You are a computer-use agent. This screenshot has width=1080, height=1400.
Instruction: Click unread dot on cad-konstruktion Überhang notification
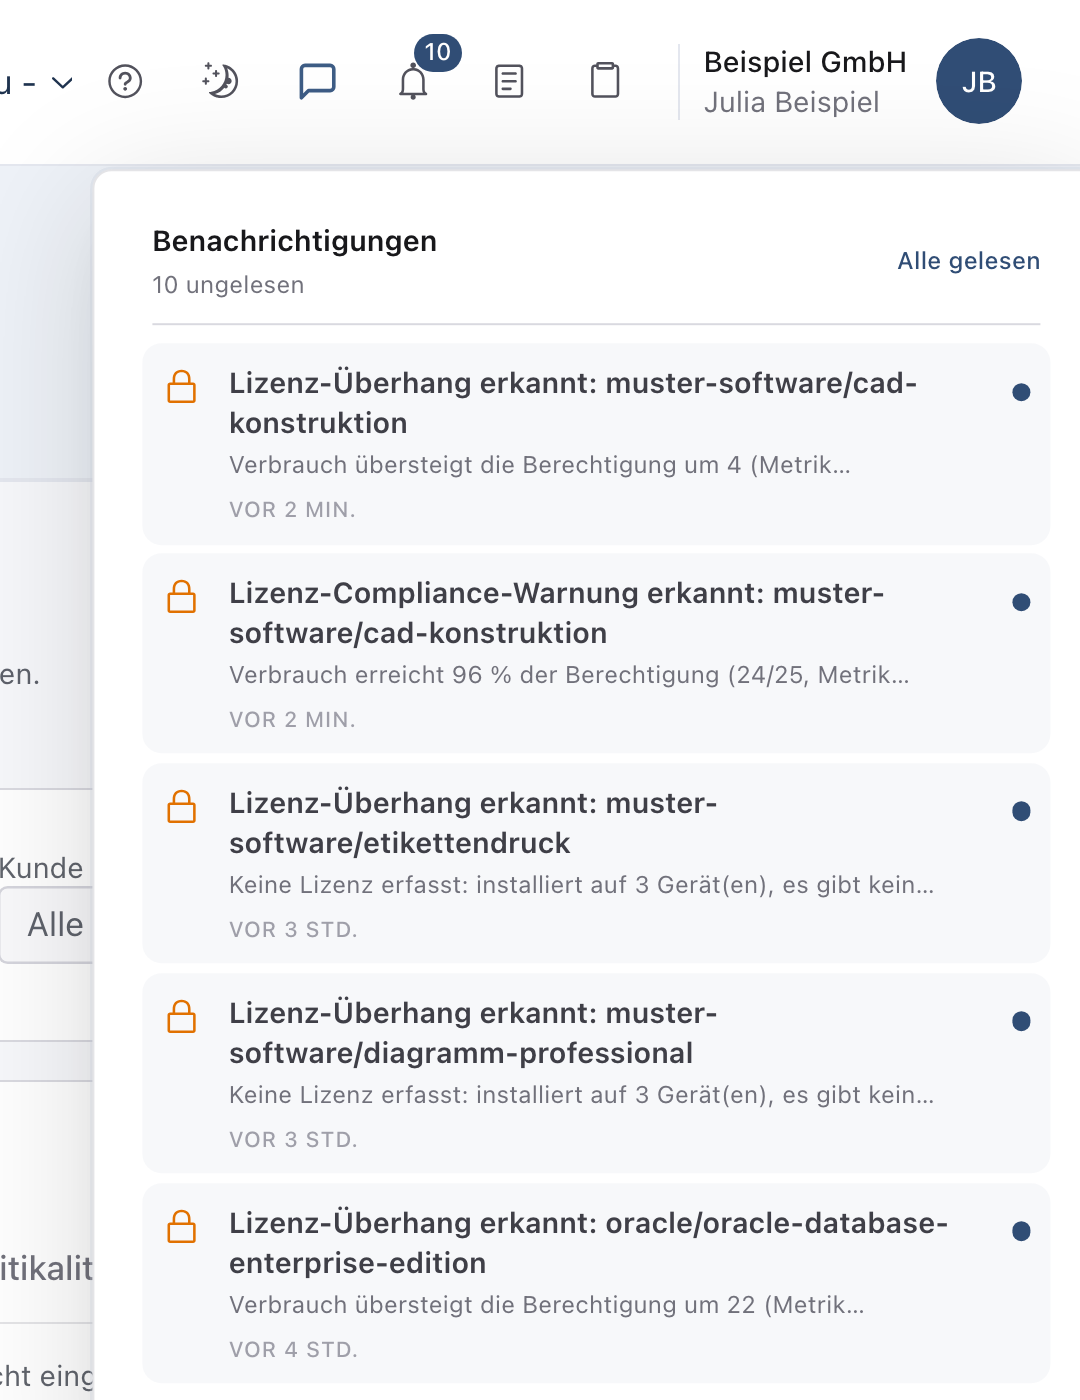click(x=1021, y=392)
